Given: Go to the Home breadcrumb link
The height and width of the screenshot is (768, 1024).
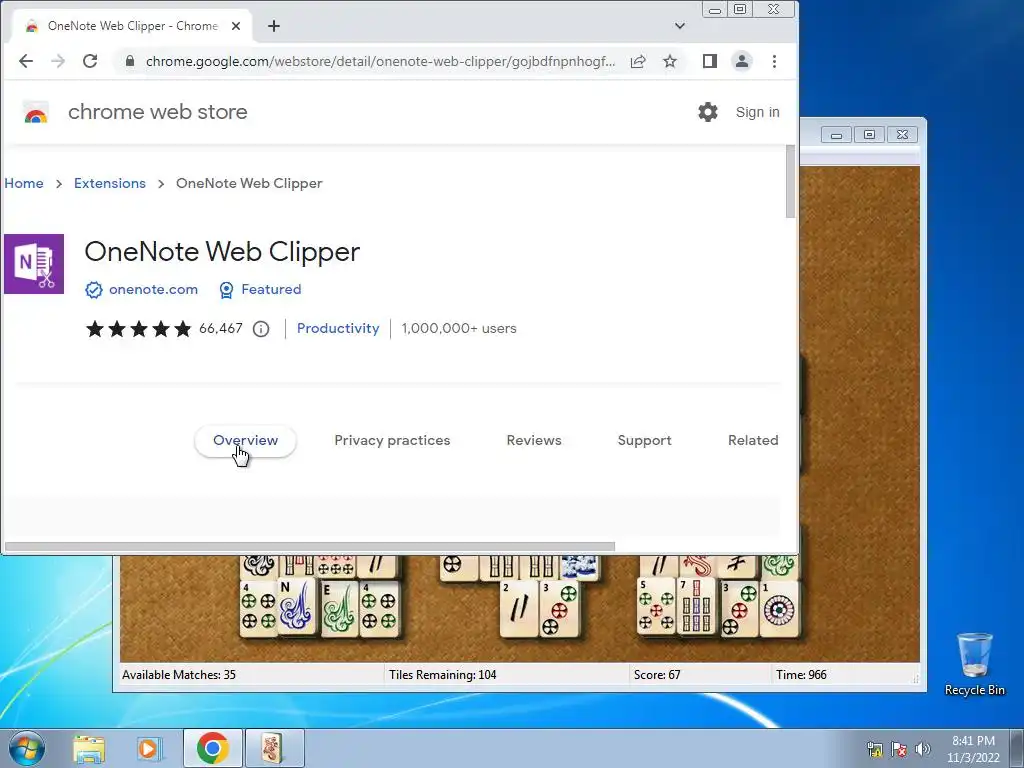Looking at the screenshot, I should pyautogui.click(x=24, y=184).
